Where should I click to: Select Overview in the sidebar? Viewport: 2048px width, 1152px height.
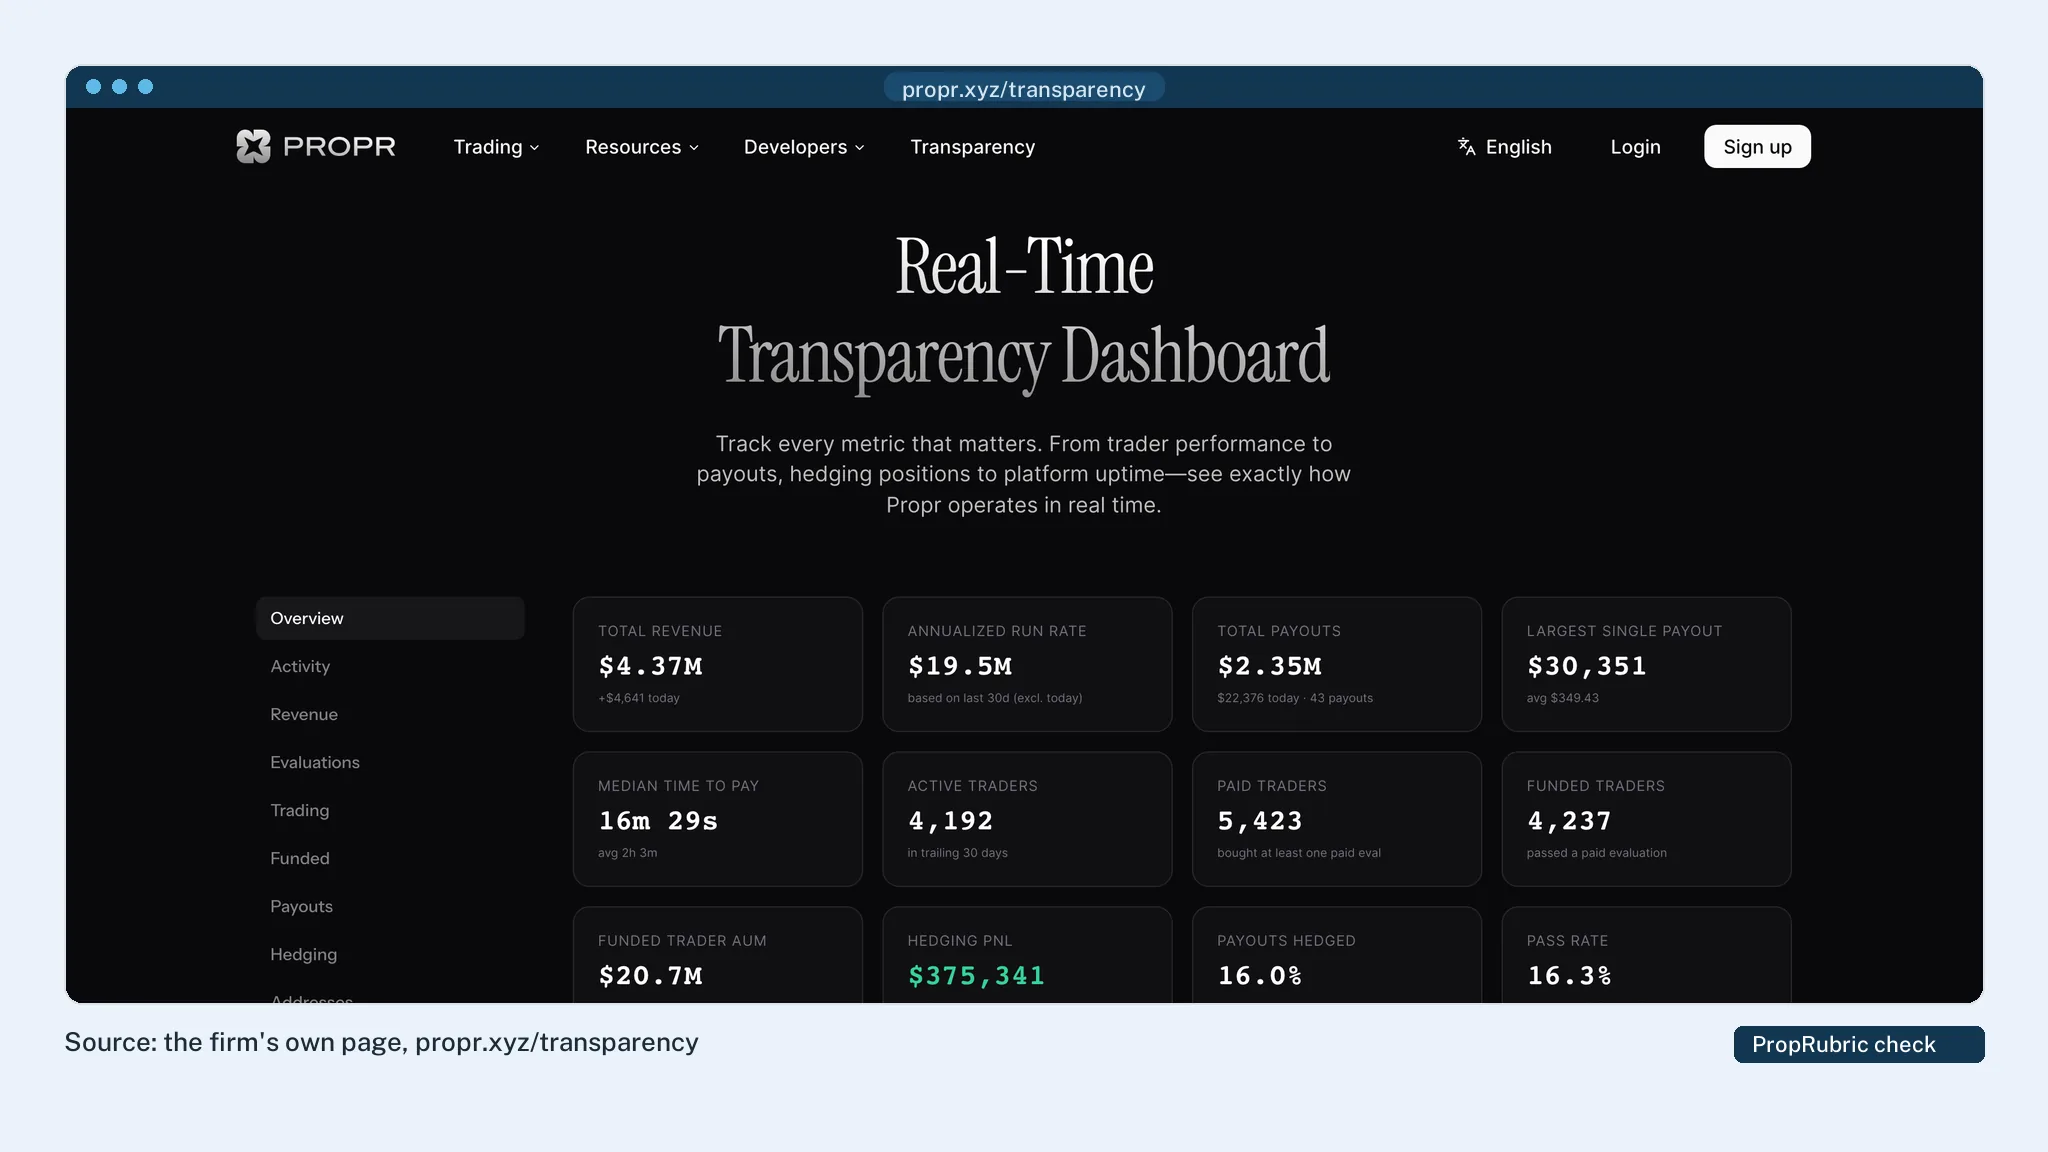coord(390,618)
